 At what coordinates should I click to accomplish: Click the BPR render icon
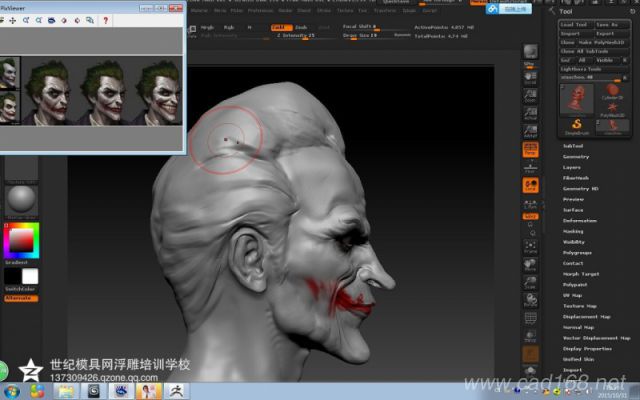click(531, 52)
